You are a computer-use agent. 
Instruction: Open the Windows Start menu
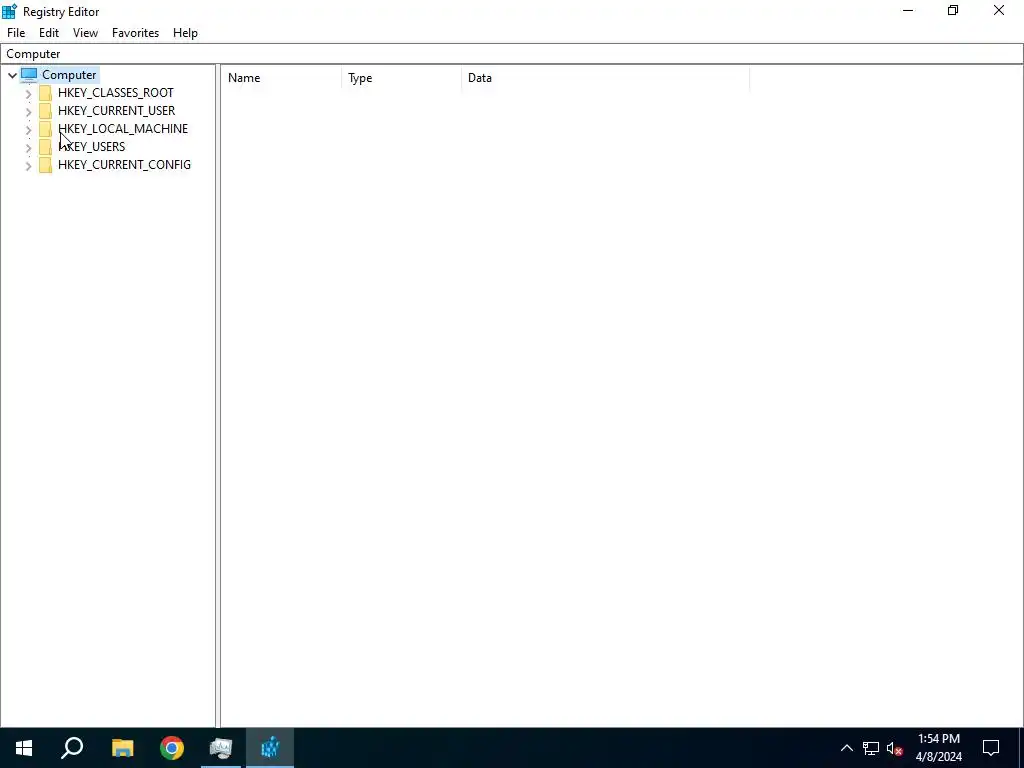24,748
